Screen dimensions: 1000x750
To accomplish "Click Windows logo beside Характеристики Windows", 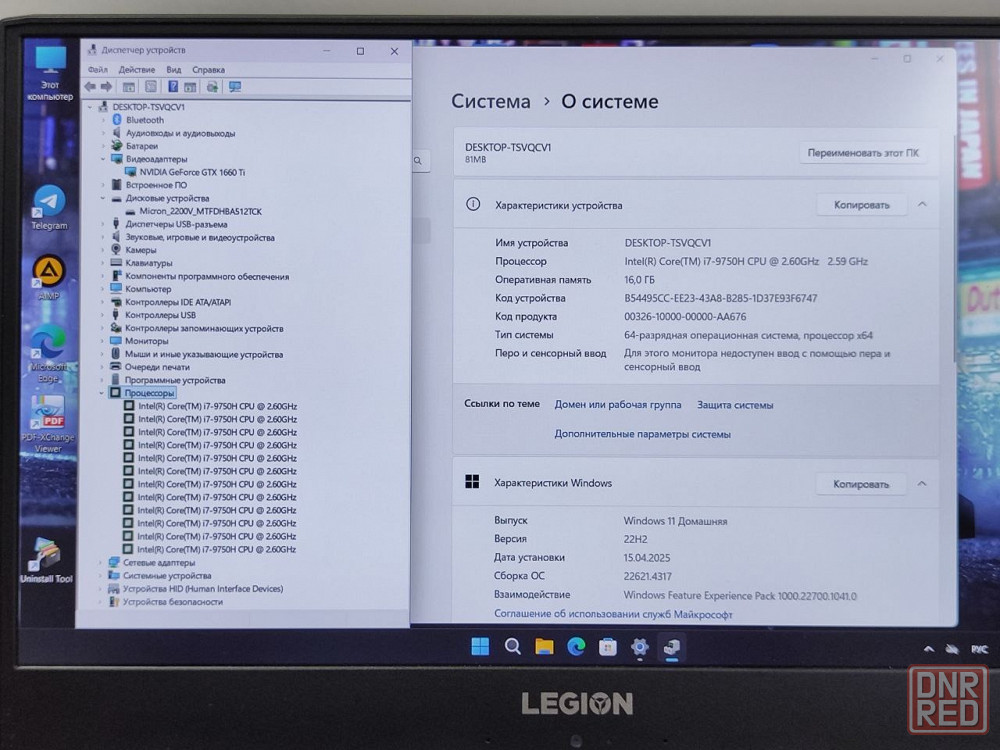I will click(472, 482).
